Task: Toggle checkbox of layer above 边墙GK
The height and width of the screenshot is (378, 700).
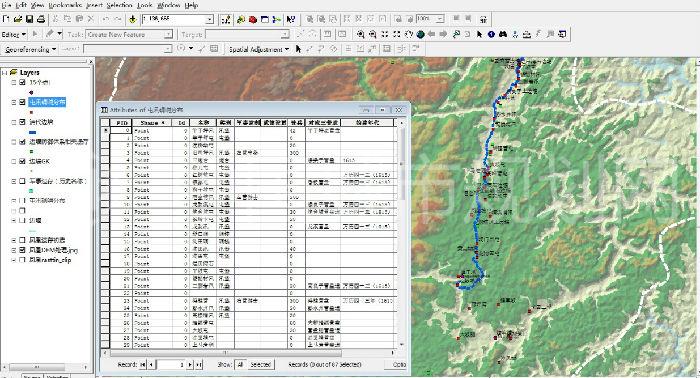Action: [22, 141]
